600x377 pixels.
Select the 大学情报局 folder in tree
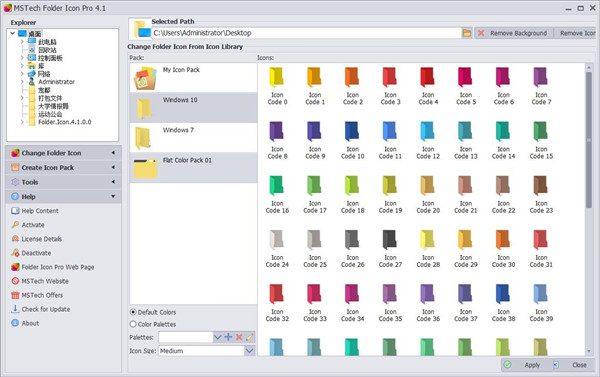[53, 106]
